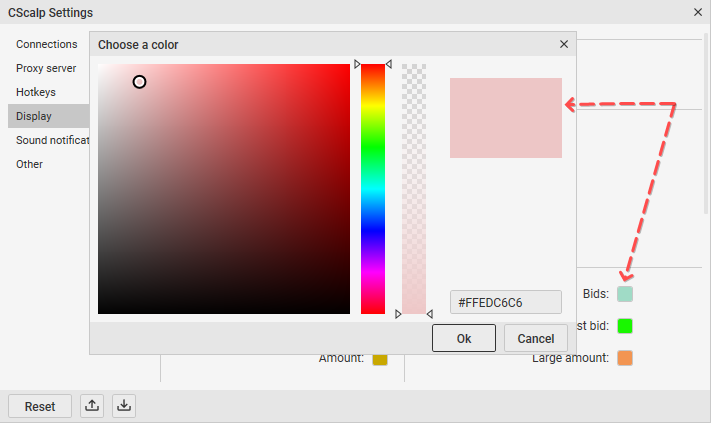Click the hex color input field
The image size is (711, 423).
click(506, 302)
